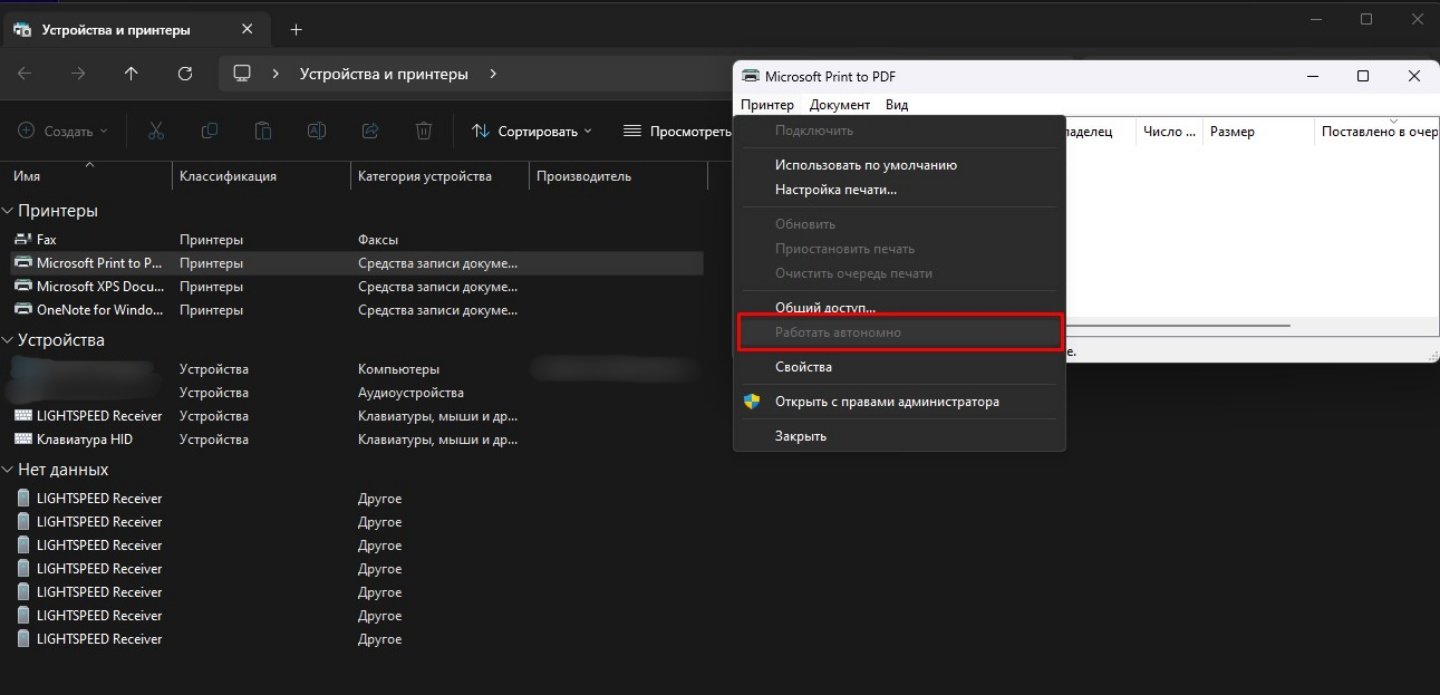Click the Rename icon in toolbar
The width and height of the screenshot is (1440, 695).
point(316,131)
